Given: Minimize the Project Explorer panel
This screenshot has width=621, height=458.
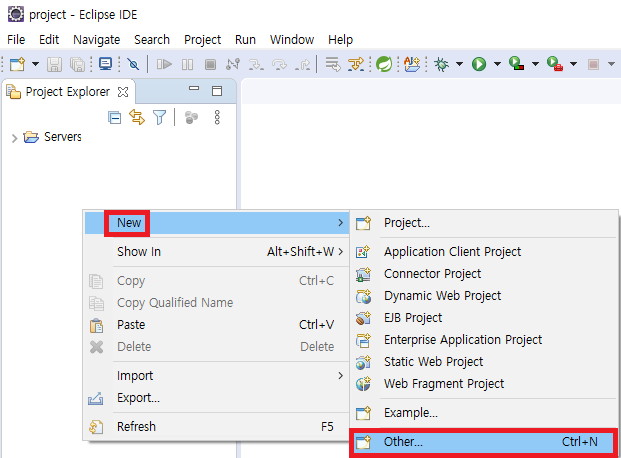Looking at the screenshot, I should 194,89.
